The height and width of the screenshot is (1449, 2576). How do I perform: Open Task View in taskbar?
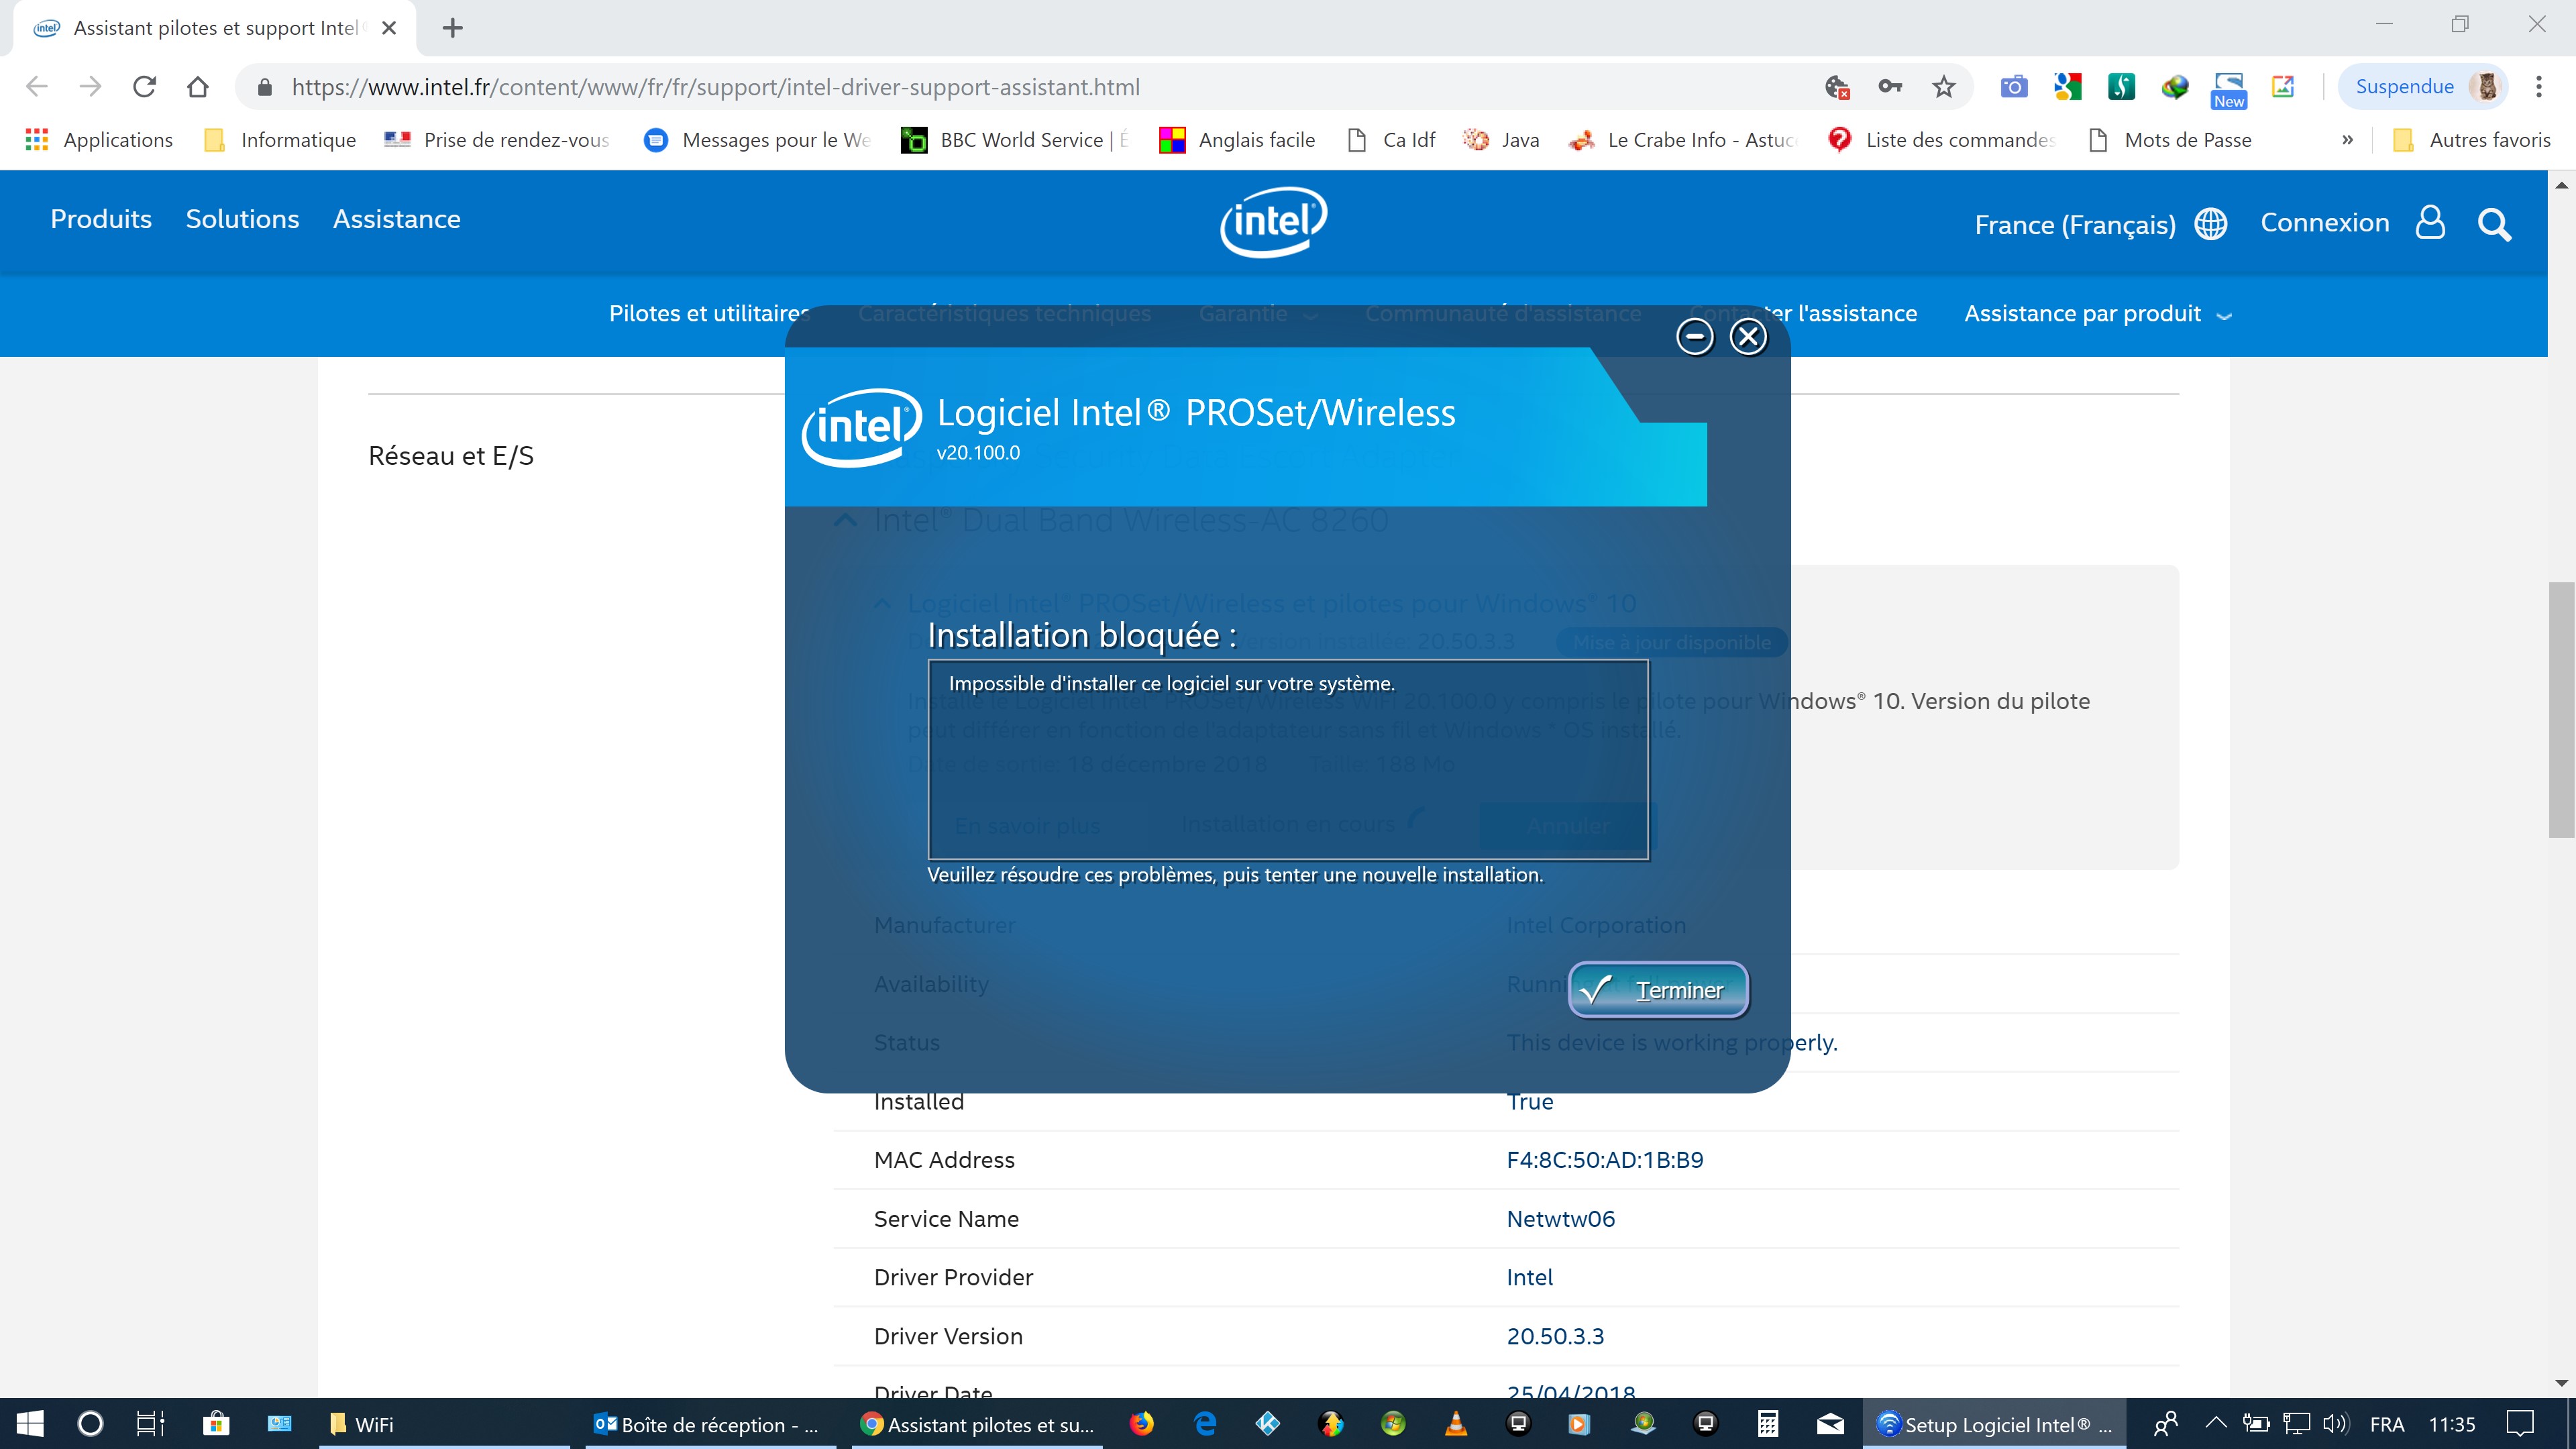[x=151, y=1424]
